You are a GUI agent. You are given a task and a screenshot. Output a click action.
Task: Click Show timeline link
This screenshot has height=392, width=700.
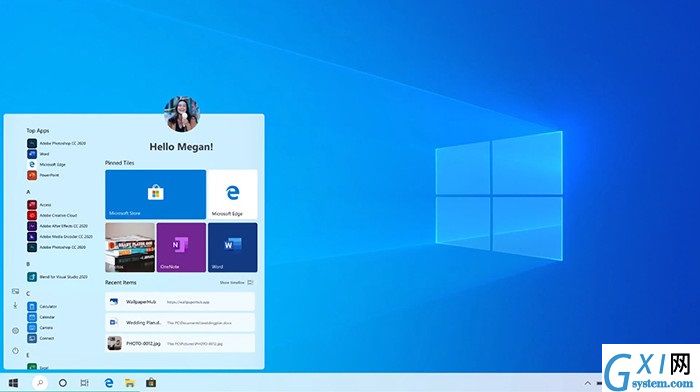[x=236, y=283]
